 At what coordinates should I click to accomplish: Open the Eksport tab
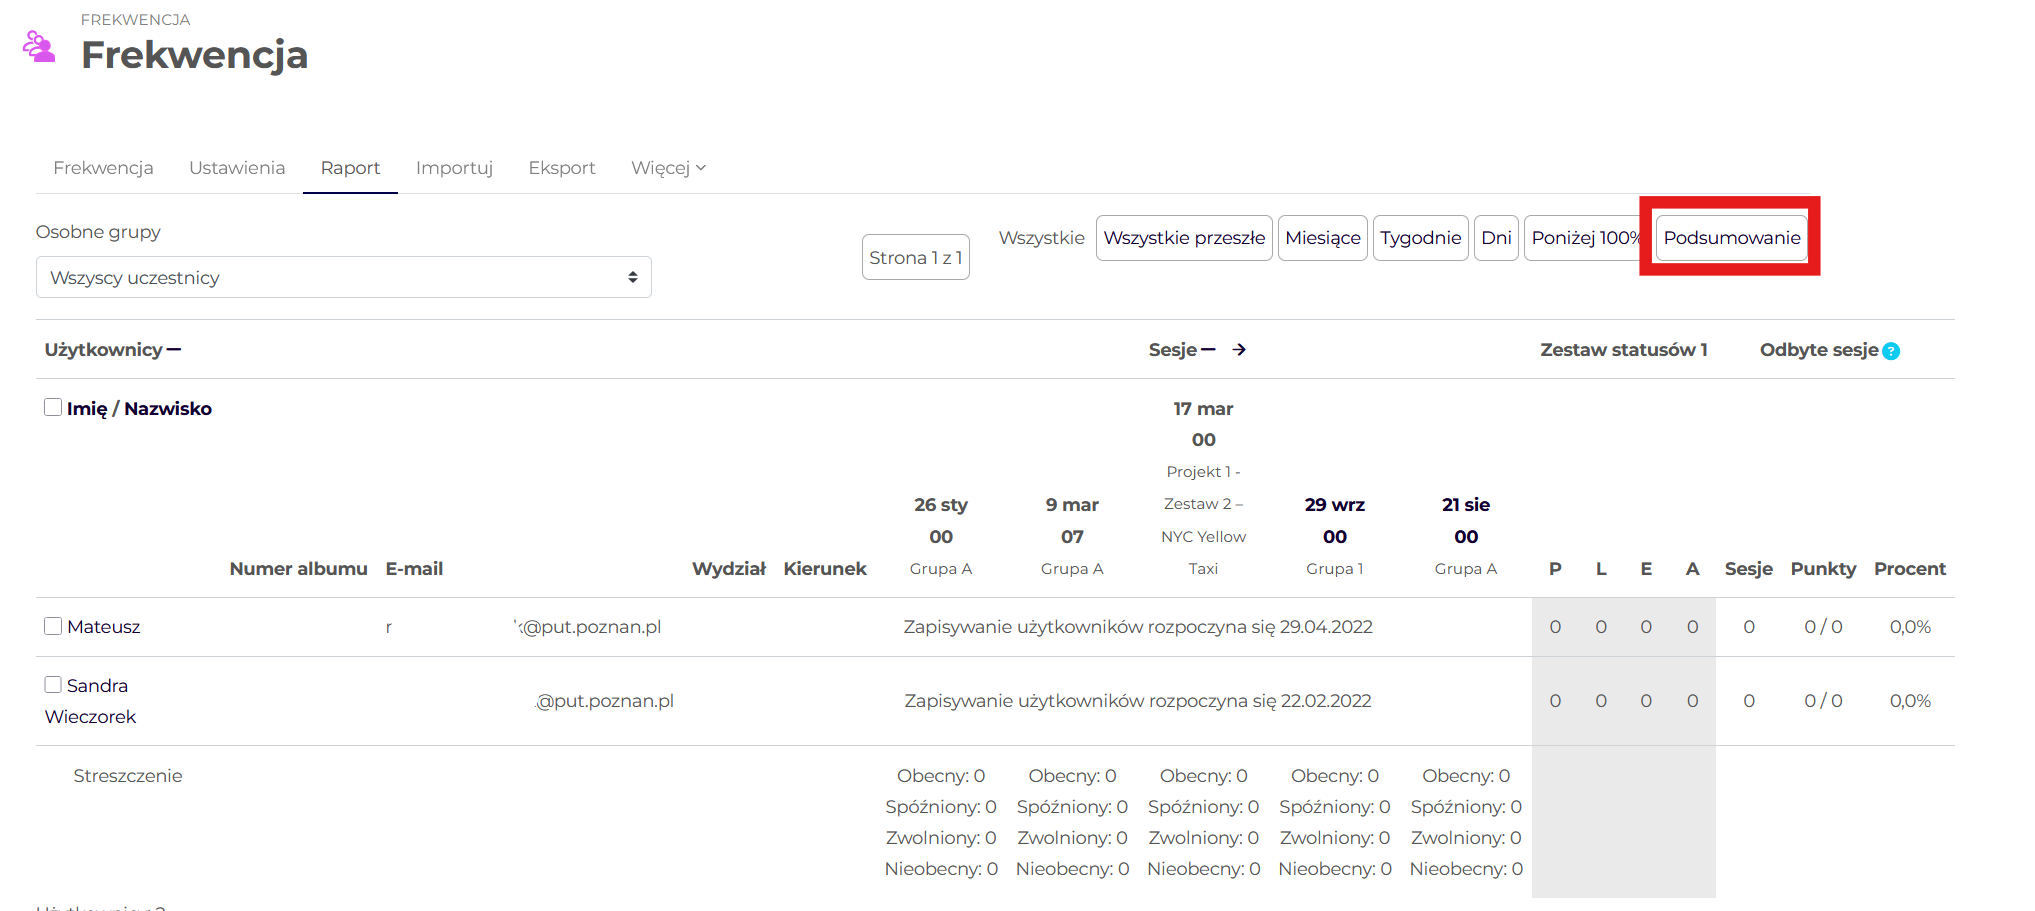pos(561,168)
